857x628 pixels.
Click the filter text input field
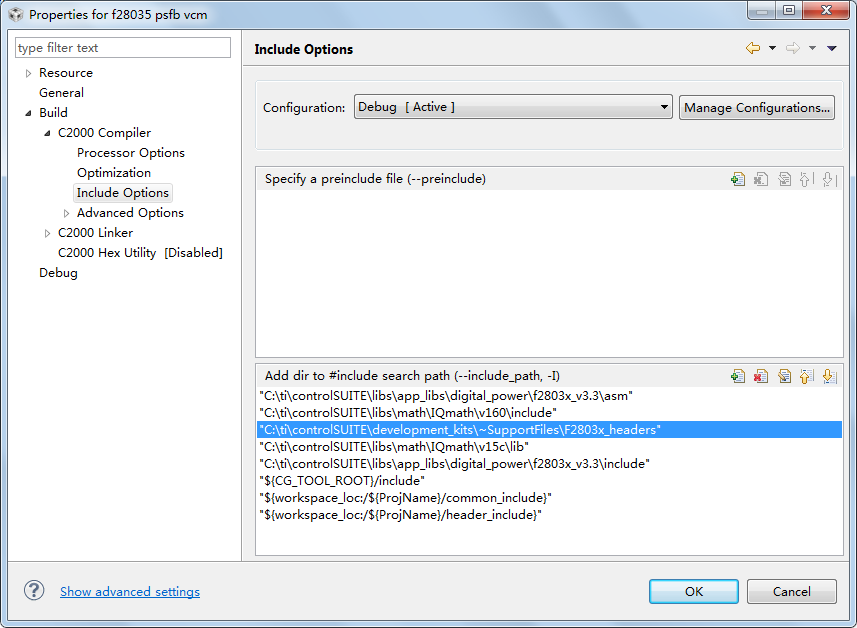[122, 48]
